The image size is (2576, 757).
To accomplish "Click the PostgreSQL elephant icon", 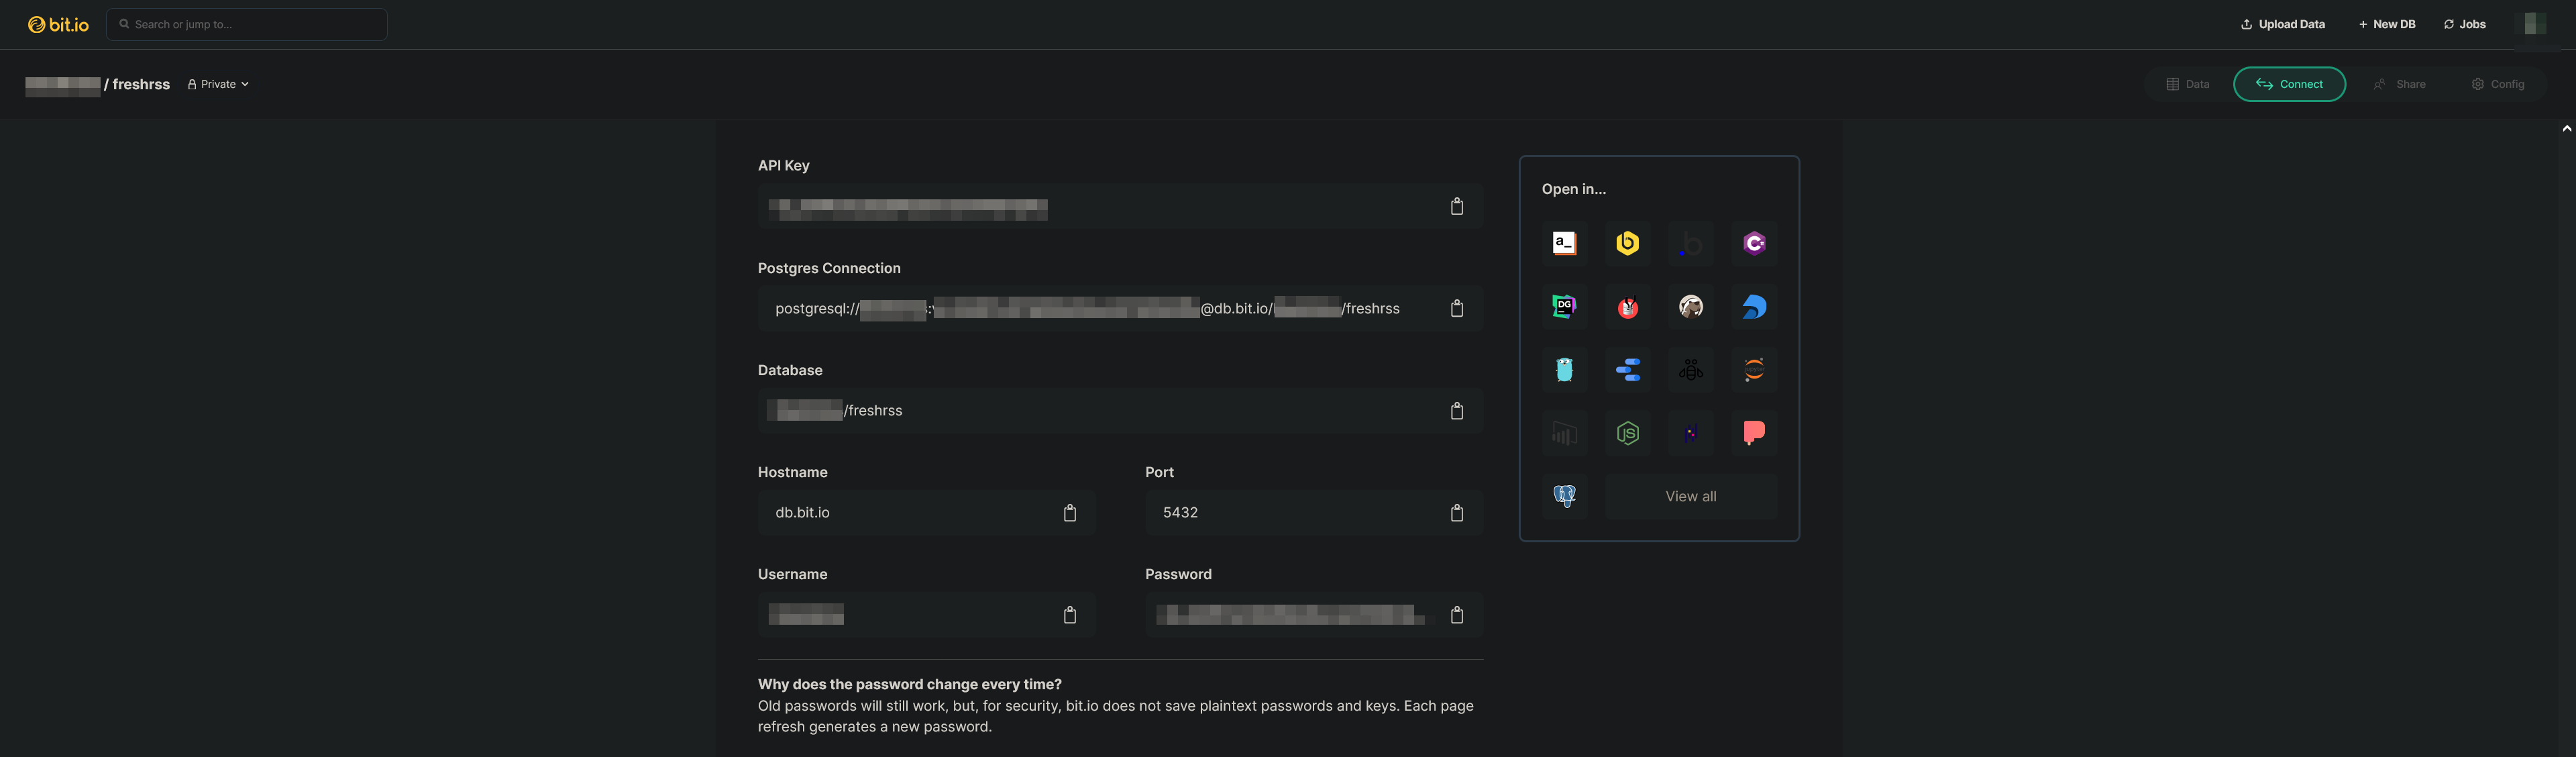I will point(1564,496).
